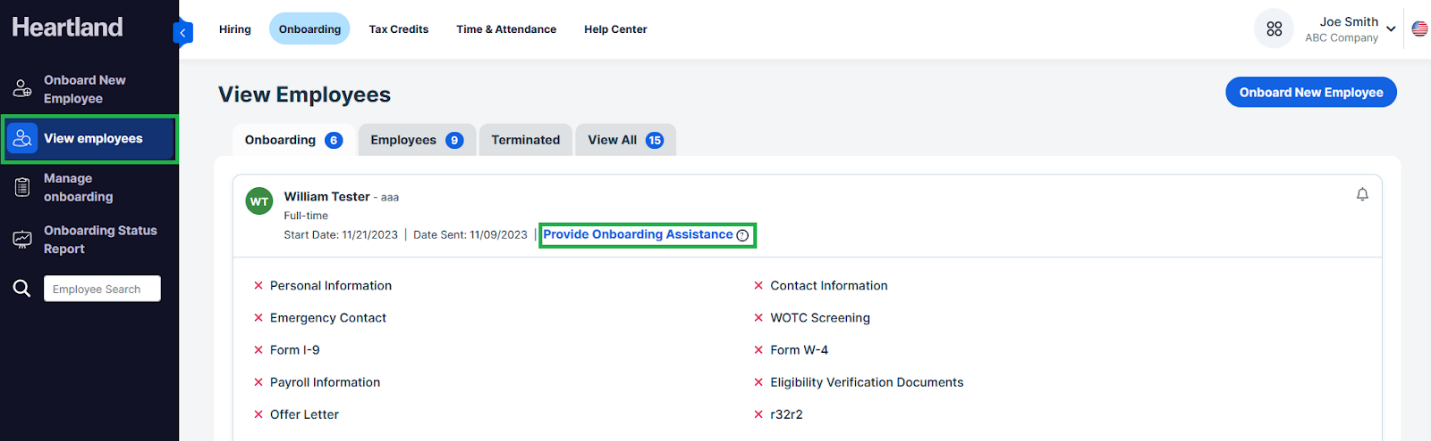Click the Form W-4 item
Screen dimensions: 1431x441
(799, 350)
